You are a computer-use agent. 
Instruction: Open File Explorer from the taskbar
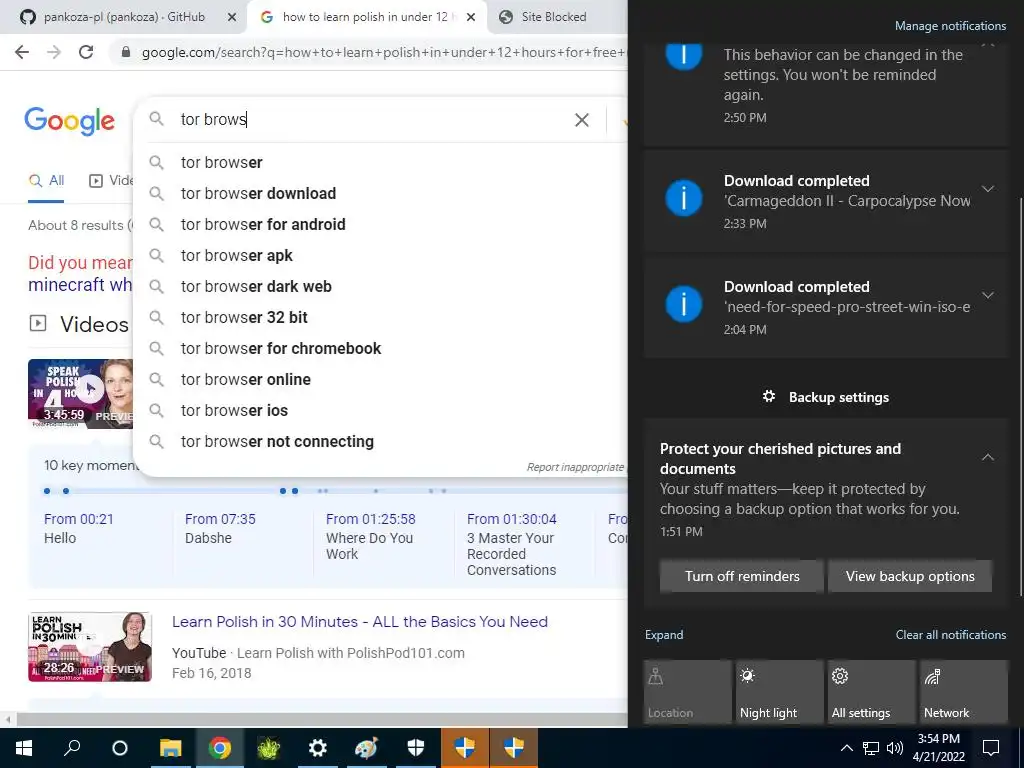click(170, 748)
